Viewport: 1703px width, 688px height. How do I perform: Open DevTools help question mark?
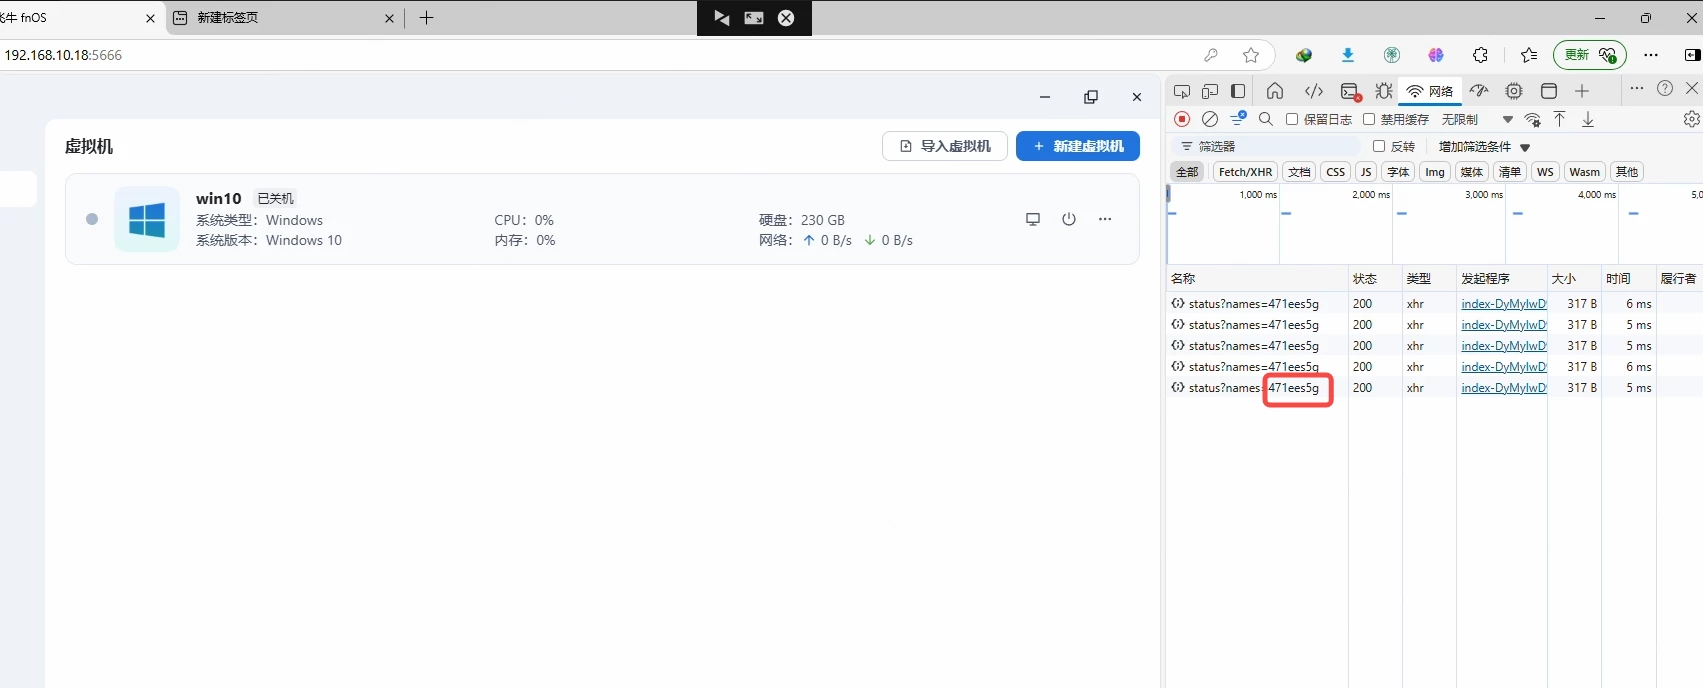click(x=1665, y=88)
